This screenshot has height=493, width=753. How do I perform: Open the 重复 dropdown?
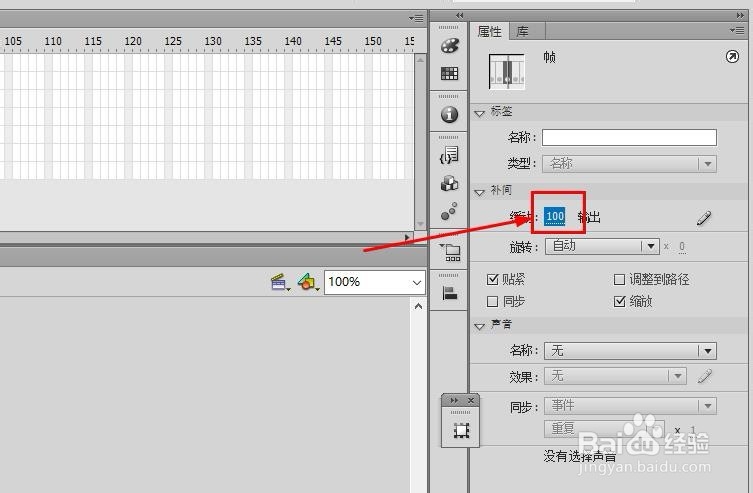[x=604, y=428]
